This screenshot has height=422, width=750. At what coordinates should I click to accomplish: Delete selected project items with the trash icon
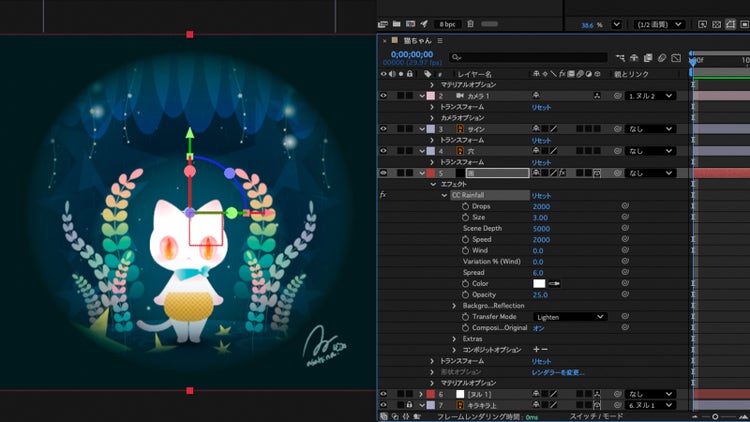click(x=471, y=24)
